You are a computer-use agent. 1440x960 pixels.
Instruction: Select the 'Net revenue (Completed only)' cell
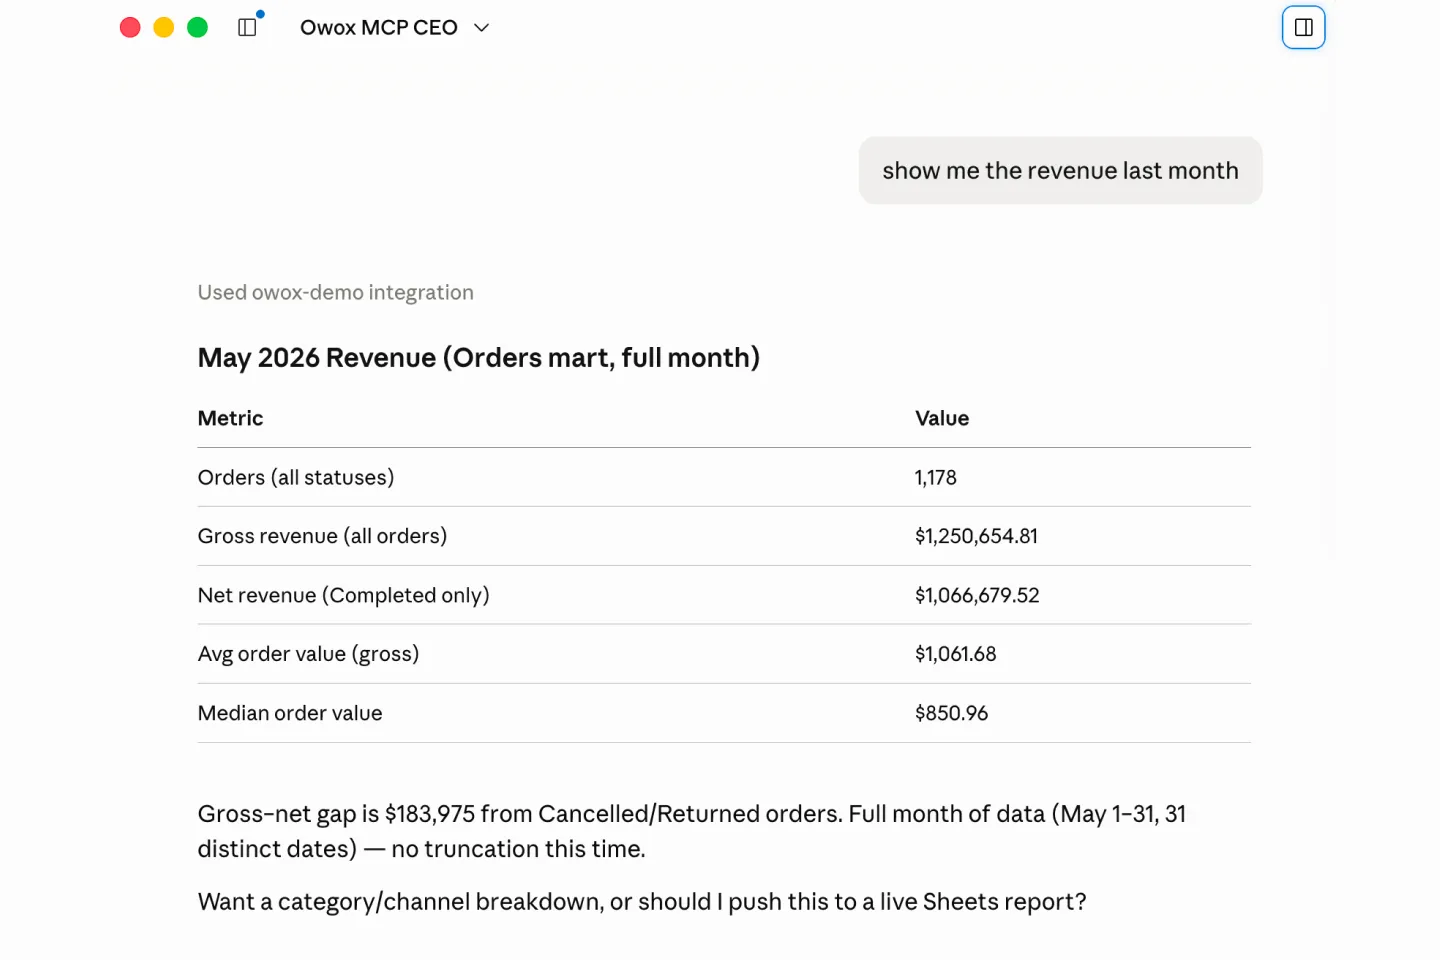344,596
